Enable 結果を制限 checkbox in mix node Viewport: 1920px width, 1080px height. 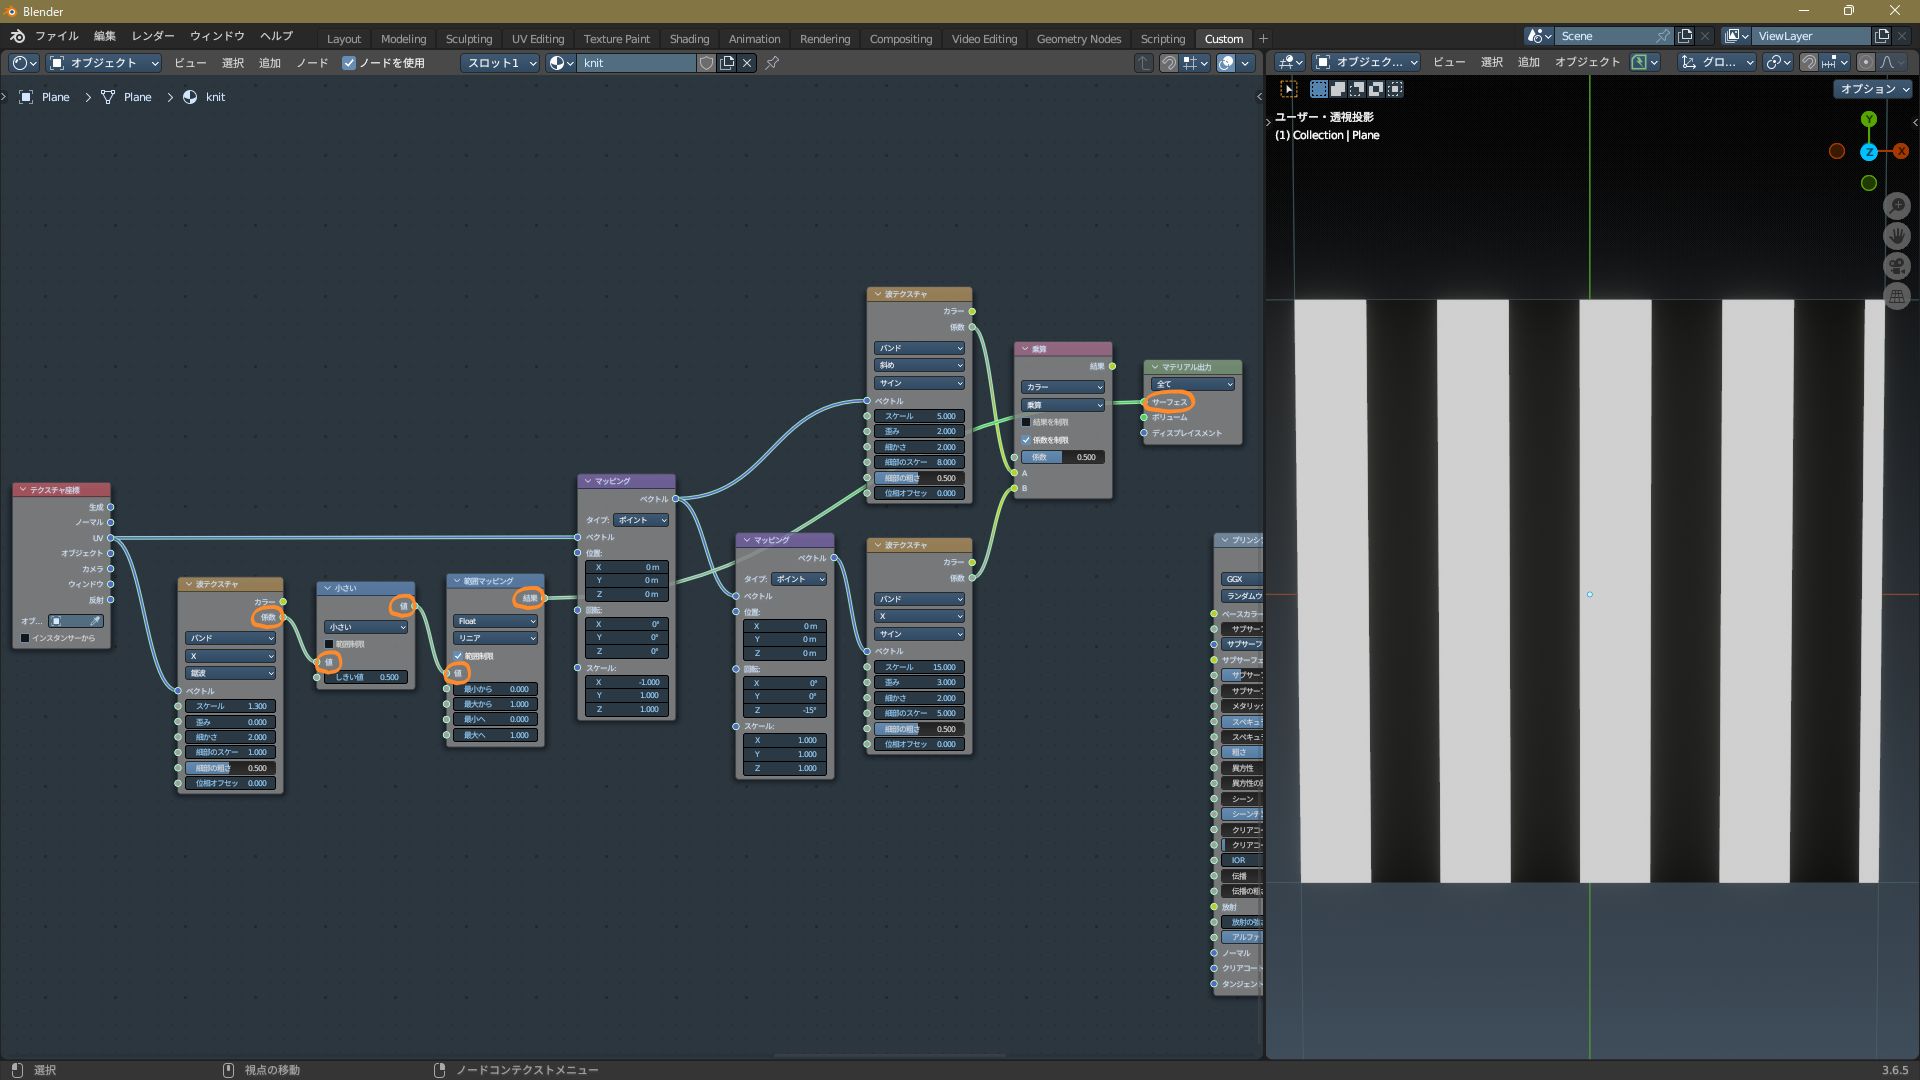pos(1026,422)
